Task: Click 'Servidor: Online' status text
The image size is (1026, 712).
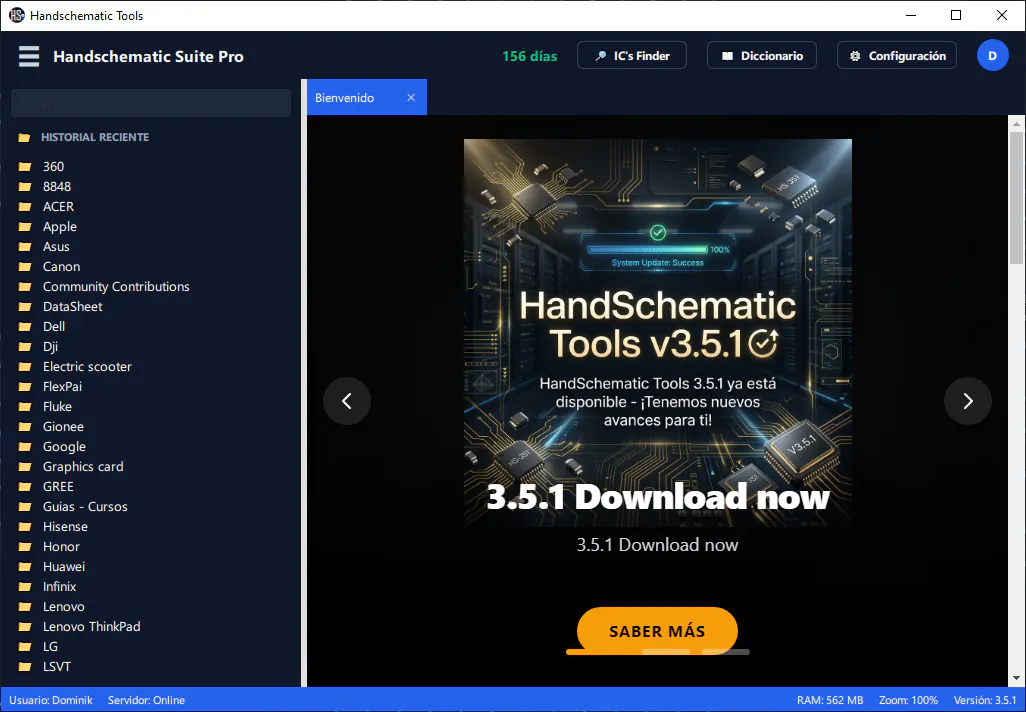Action: (147, 700)
